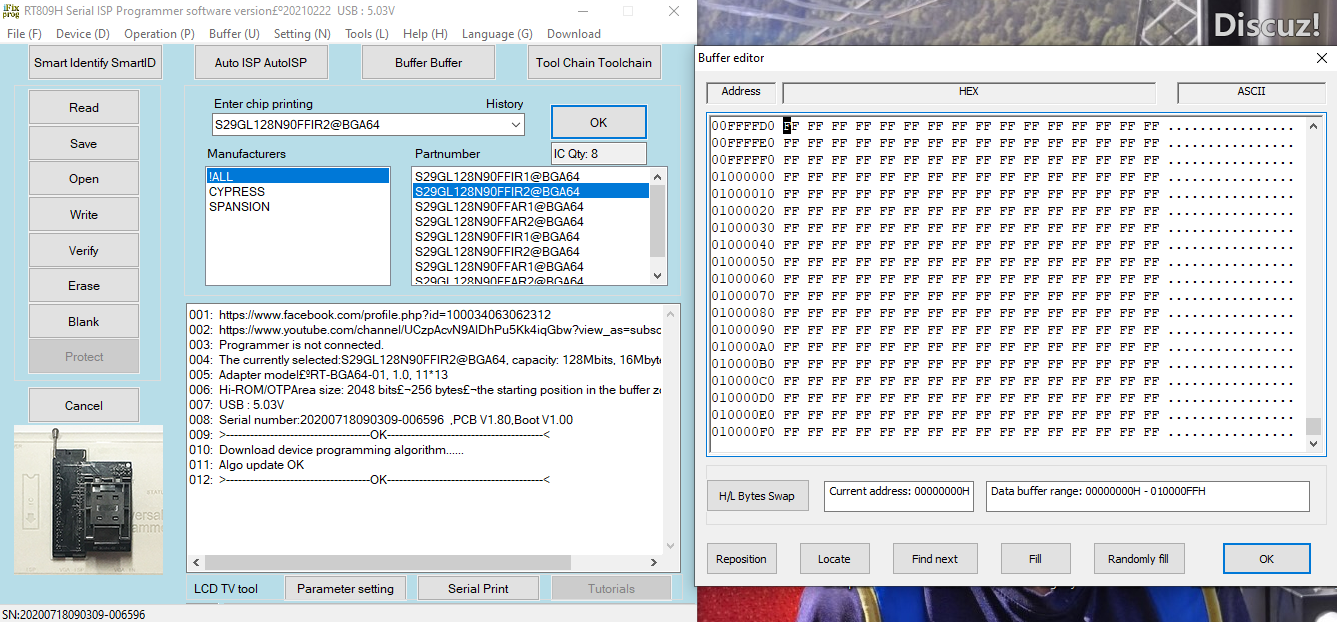Select CYPRESS in the Manufacturers list
This screenshot has width=1337, height=622.
point(237,191)
